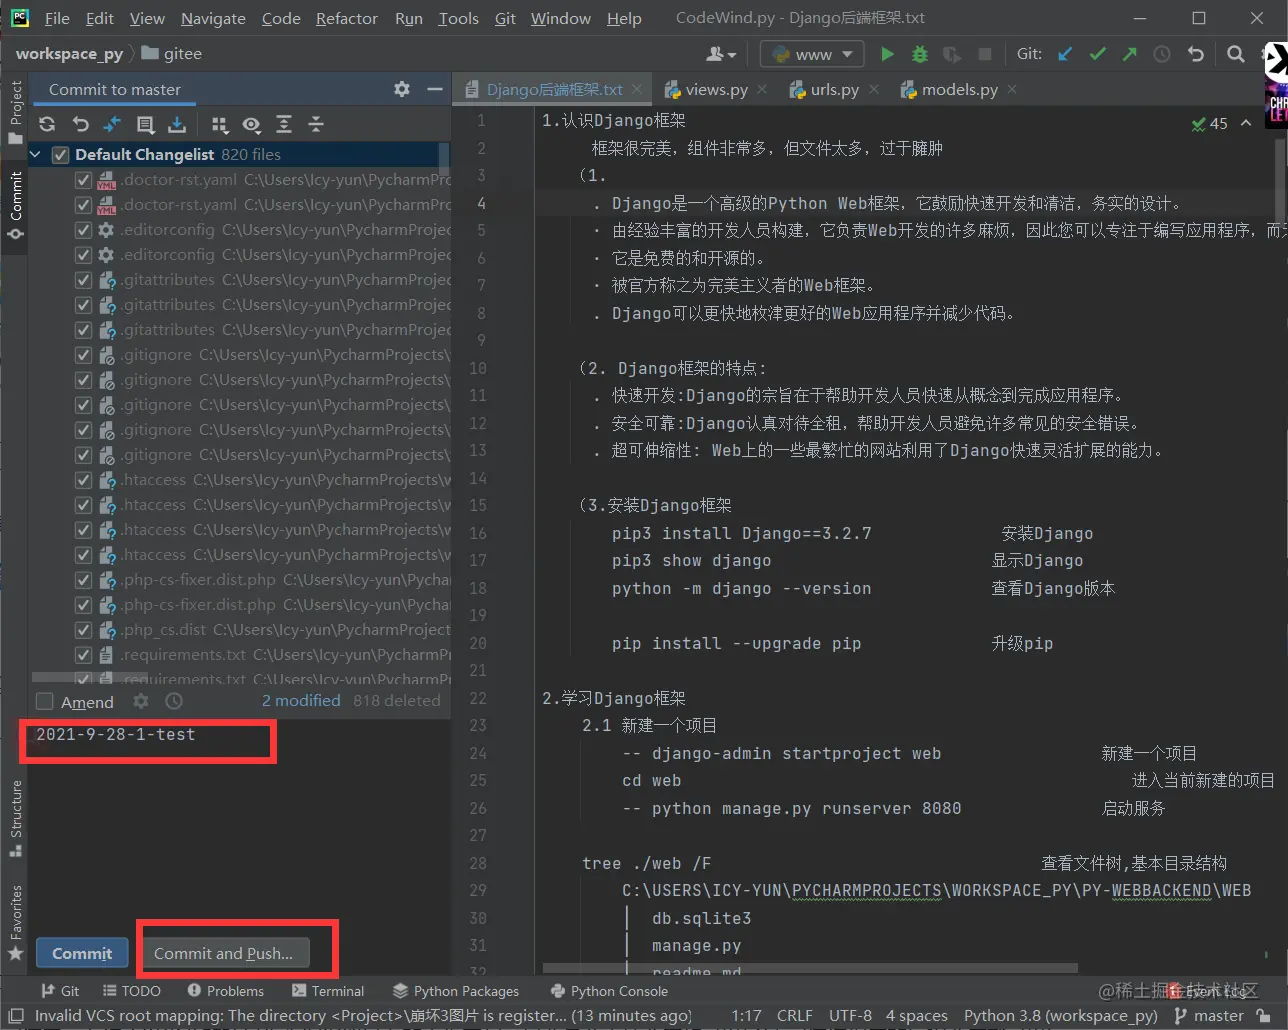Image resolution: width=1288 pixels, height=1030 pixels.
Task: Uncheck the .php_cs.dist file checkbox
Action: (x=84, y=630)
